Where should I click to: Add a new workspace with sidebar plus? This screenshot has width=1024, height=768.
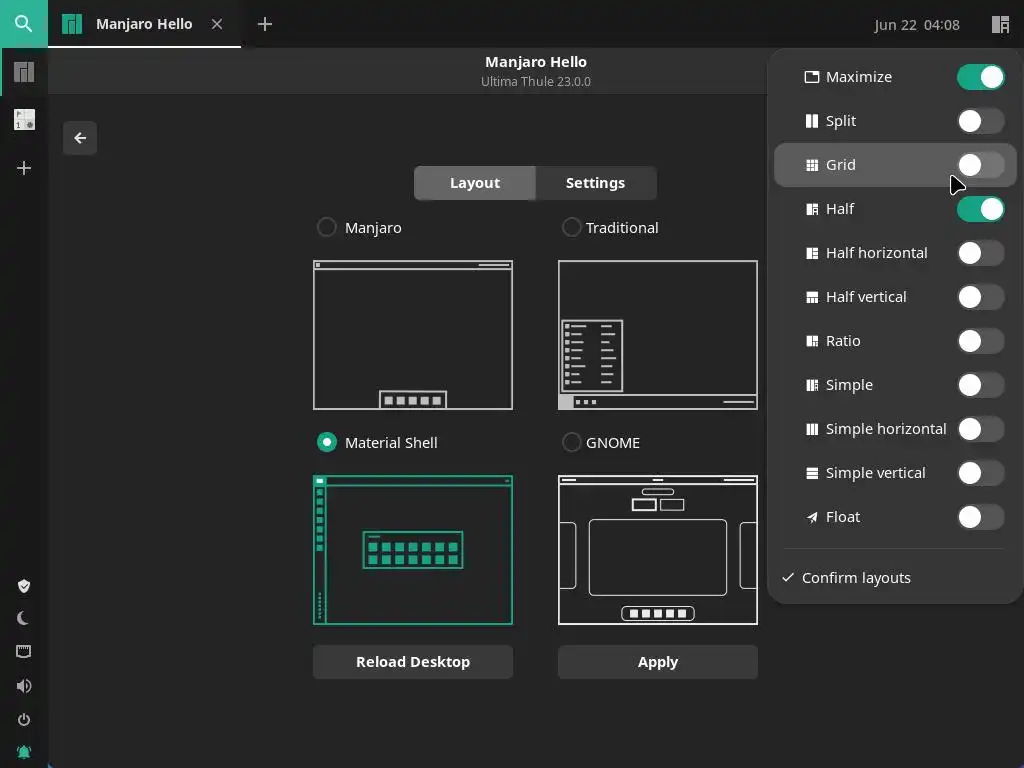pos(24,168)
